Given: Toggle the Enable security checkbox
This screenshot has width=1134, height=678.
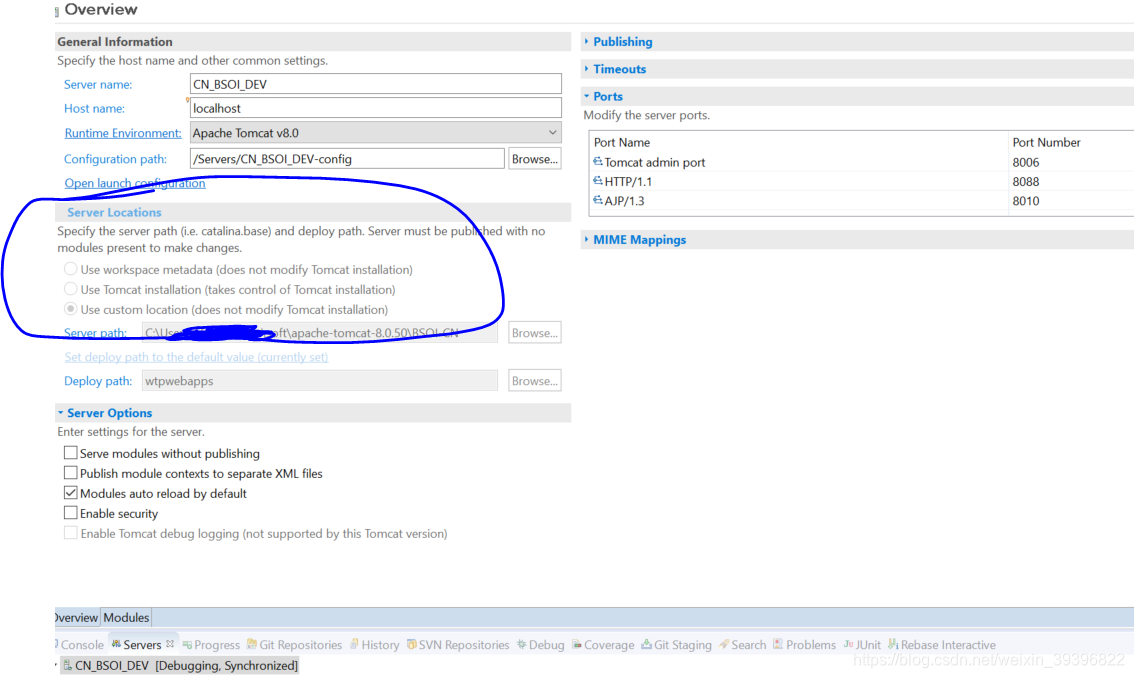Looking at the screenshot, I should (x=70, y=513).
